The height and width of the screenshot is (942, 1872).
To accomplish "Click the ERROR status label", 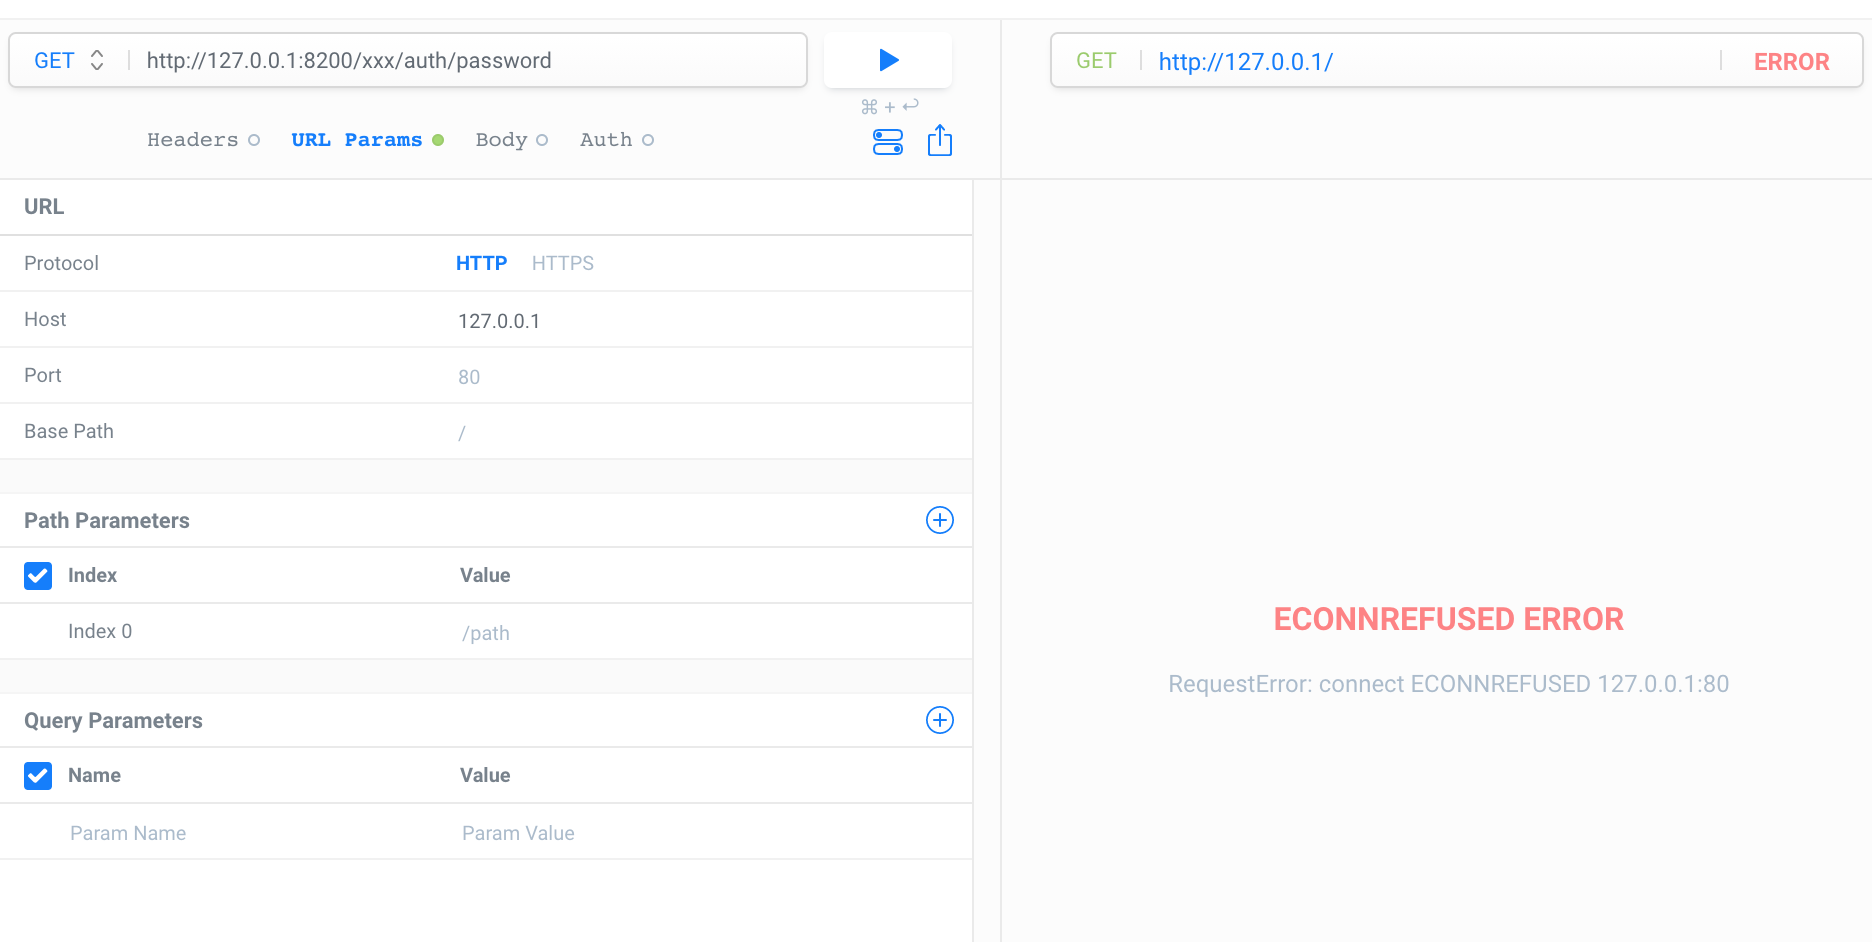I will click(1791, 61).
